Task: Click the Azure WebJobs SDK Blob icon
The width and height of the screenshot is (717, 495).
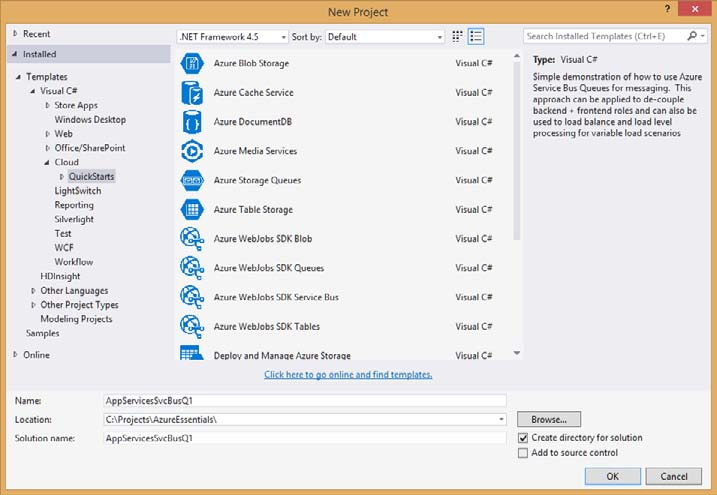Action: [x=192, y=239]
